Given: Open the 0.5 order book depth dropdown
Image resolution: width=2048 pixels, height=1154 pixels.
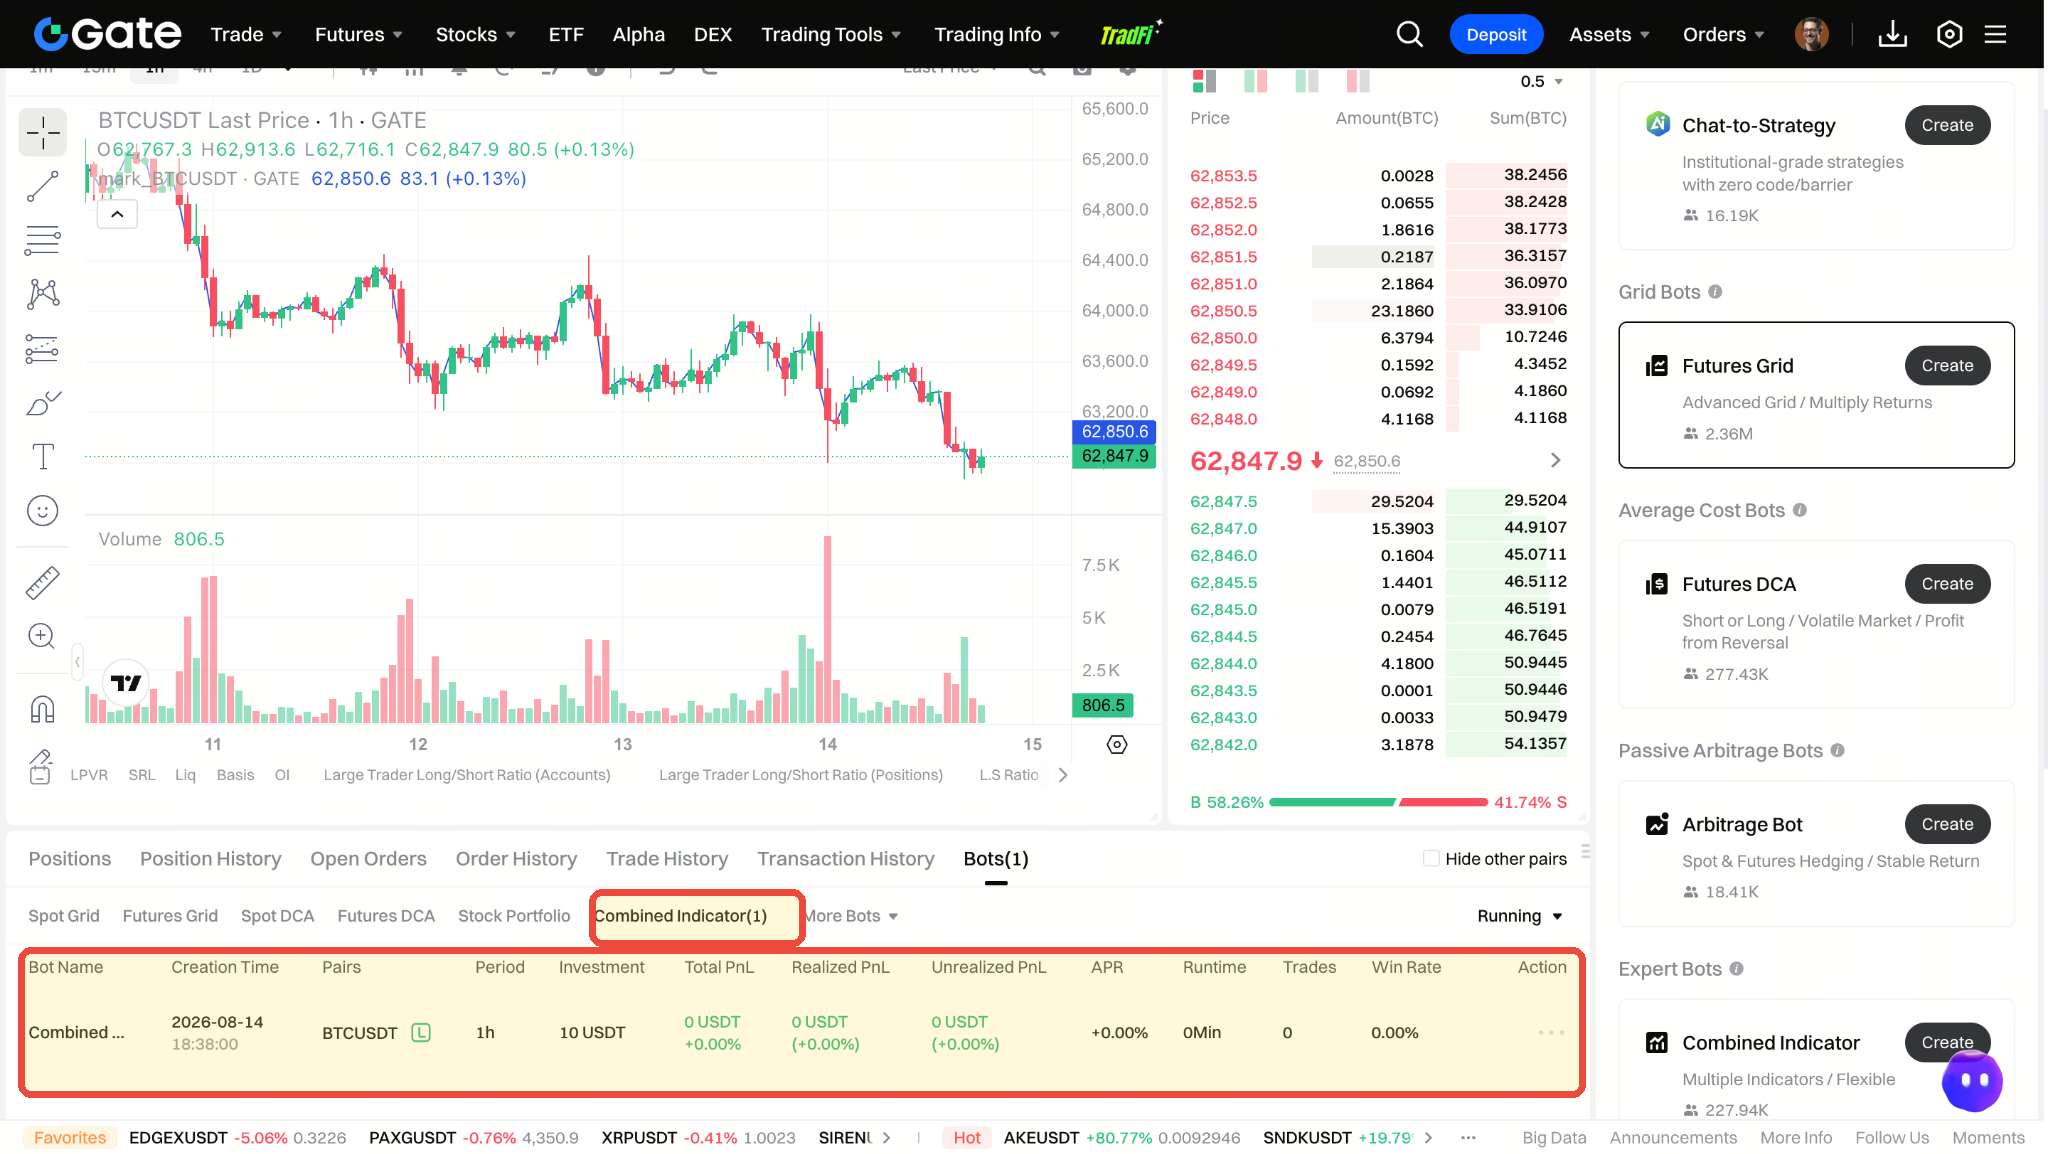Looking at the screenshot, I should [x=1541, y=81].
